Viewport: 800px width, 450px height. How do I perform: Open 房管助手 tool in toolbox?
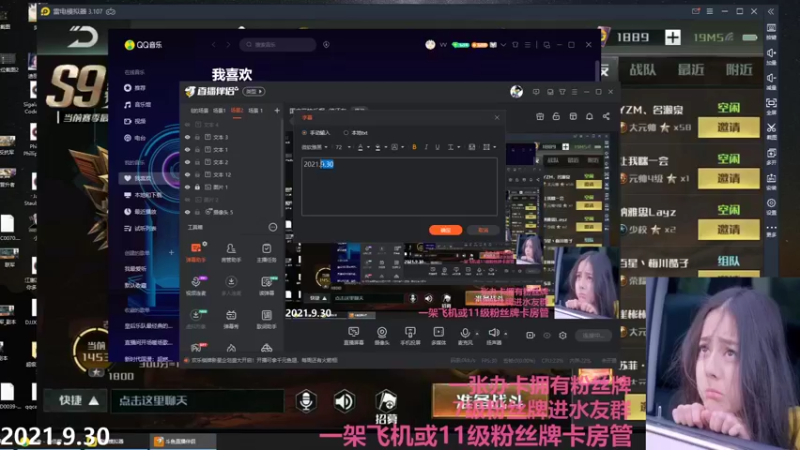[231, 253]
